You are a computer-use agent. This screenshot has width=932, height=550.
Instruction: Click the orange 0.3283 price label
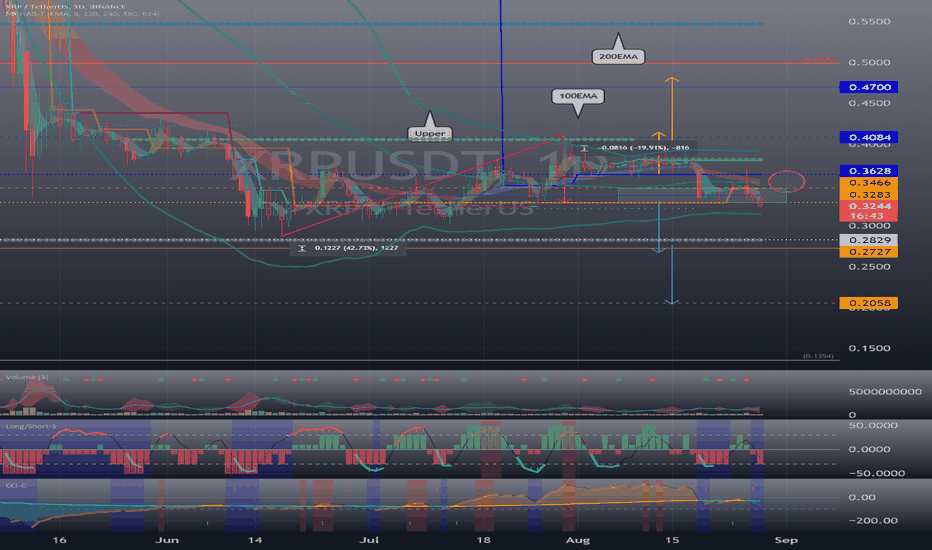(x=868, y=194)
